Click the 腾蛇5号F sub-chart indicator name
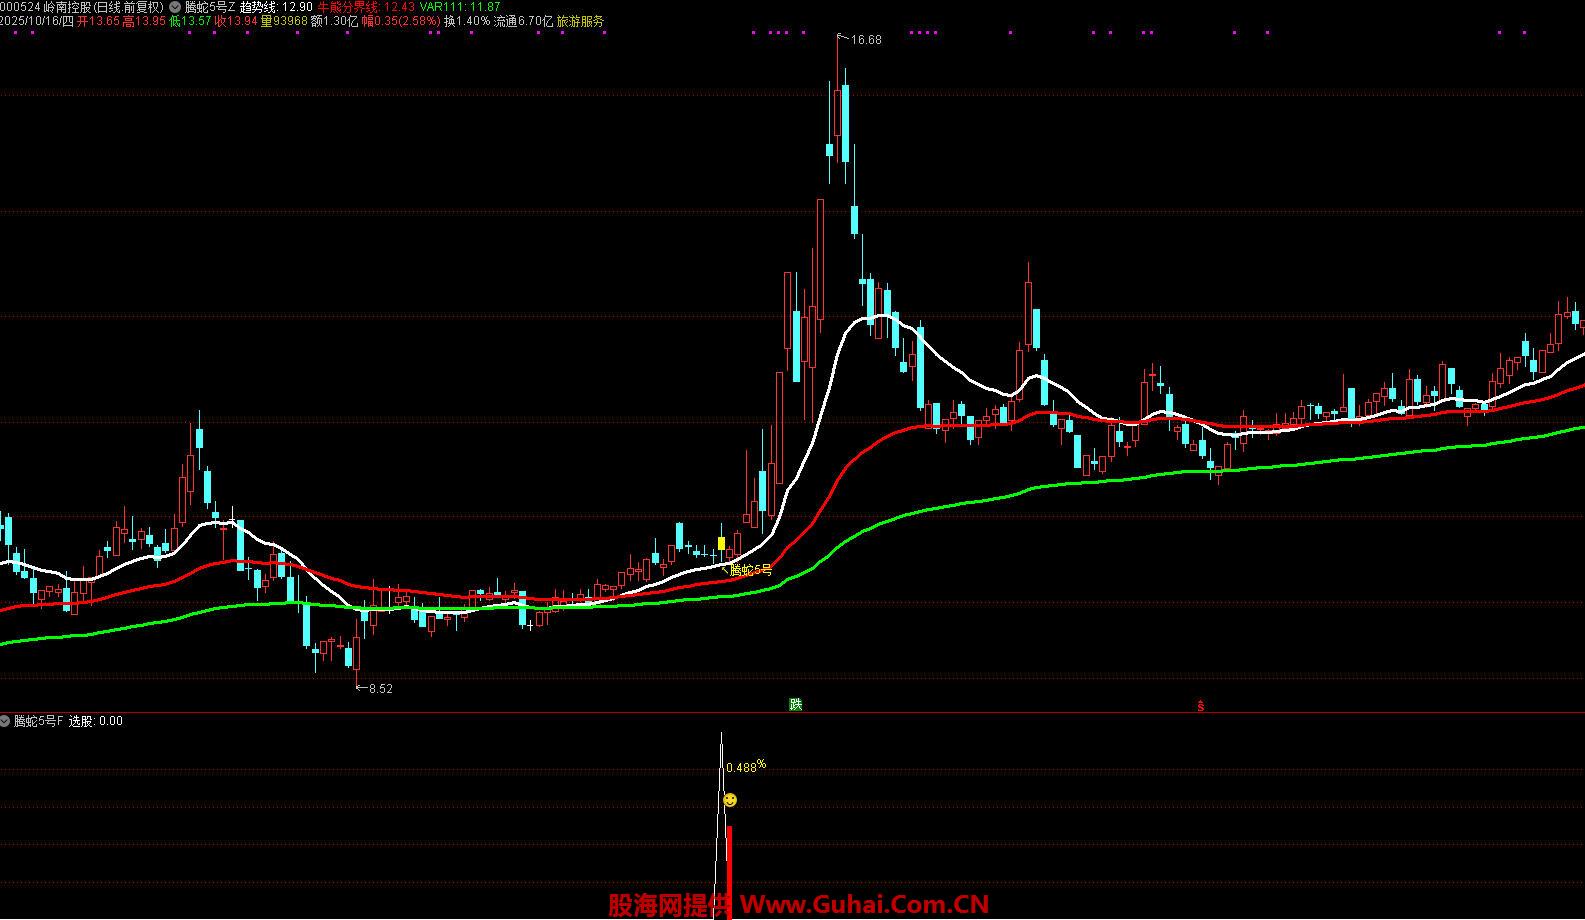The width and height of the screenshot is (1585, 920). (x=38, y=721)
